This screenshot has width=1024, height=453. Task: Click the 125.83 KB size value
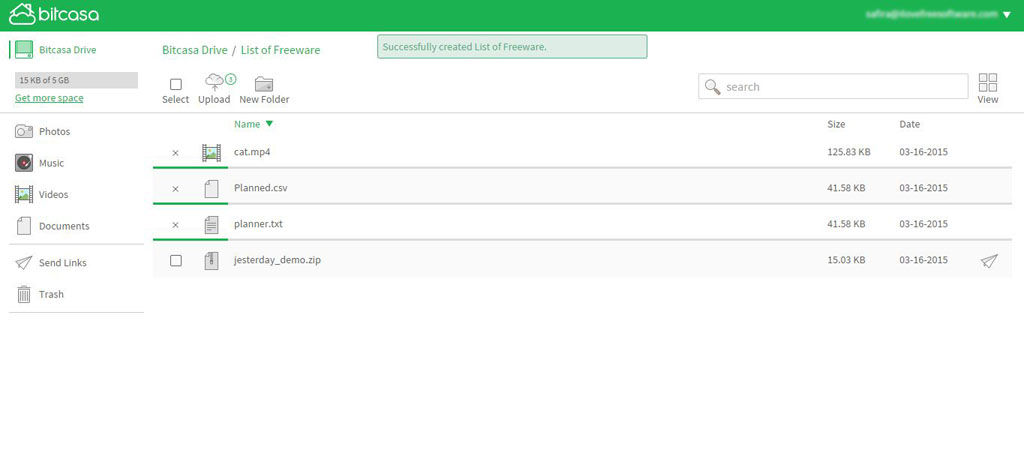[848, 152]
